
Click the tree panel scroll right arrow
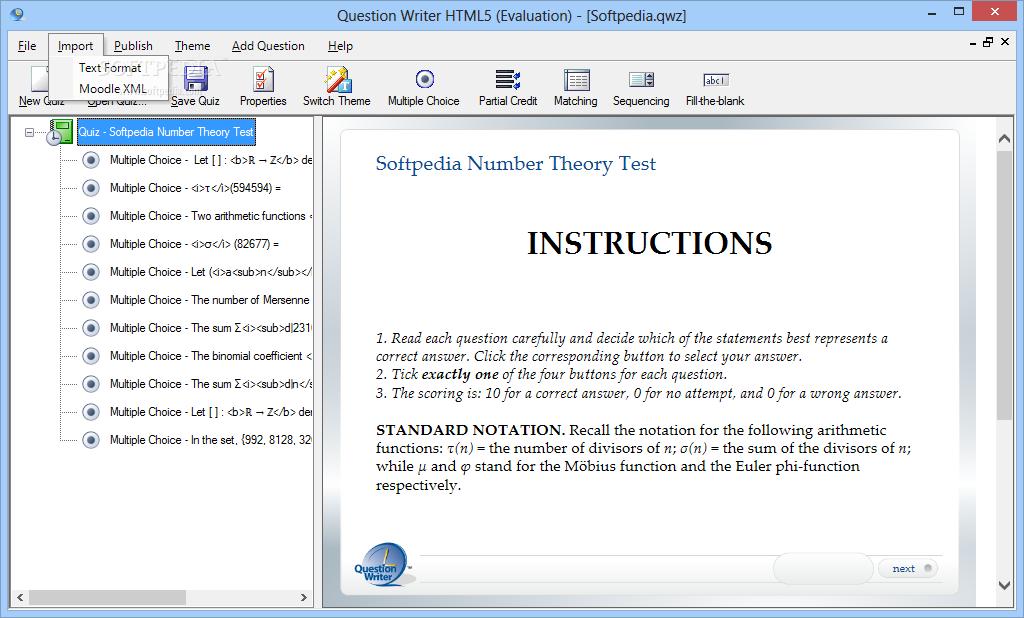tap(304, 597)
